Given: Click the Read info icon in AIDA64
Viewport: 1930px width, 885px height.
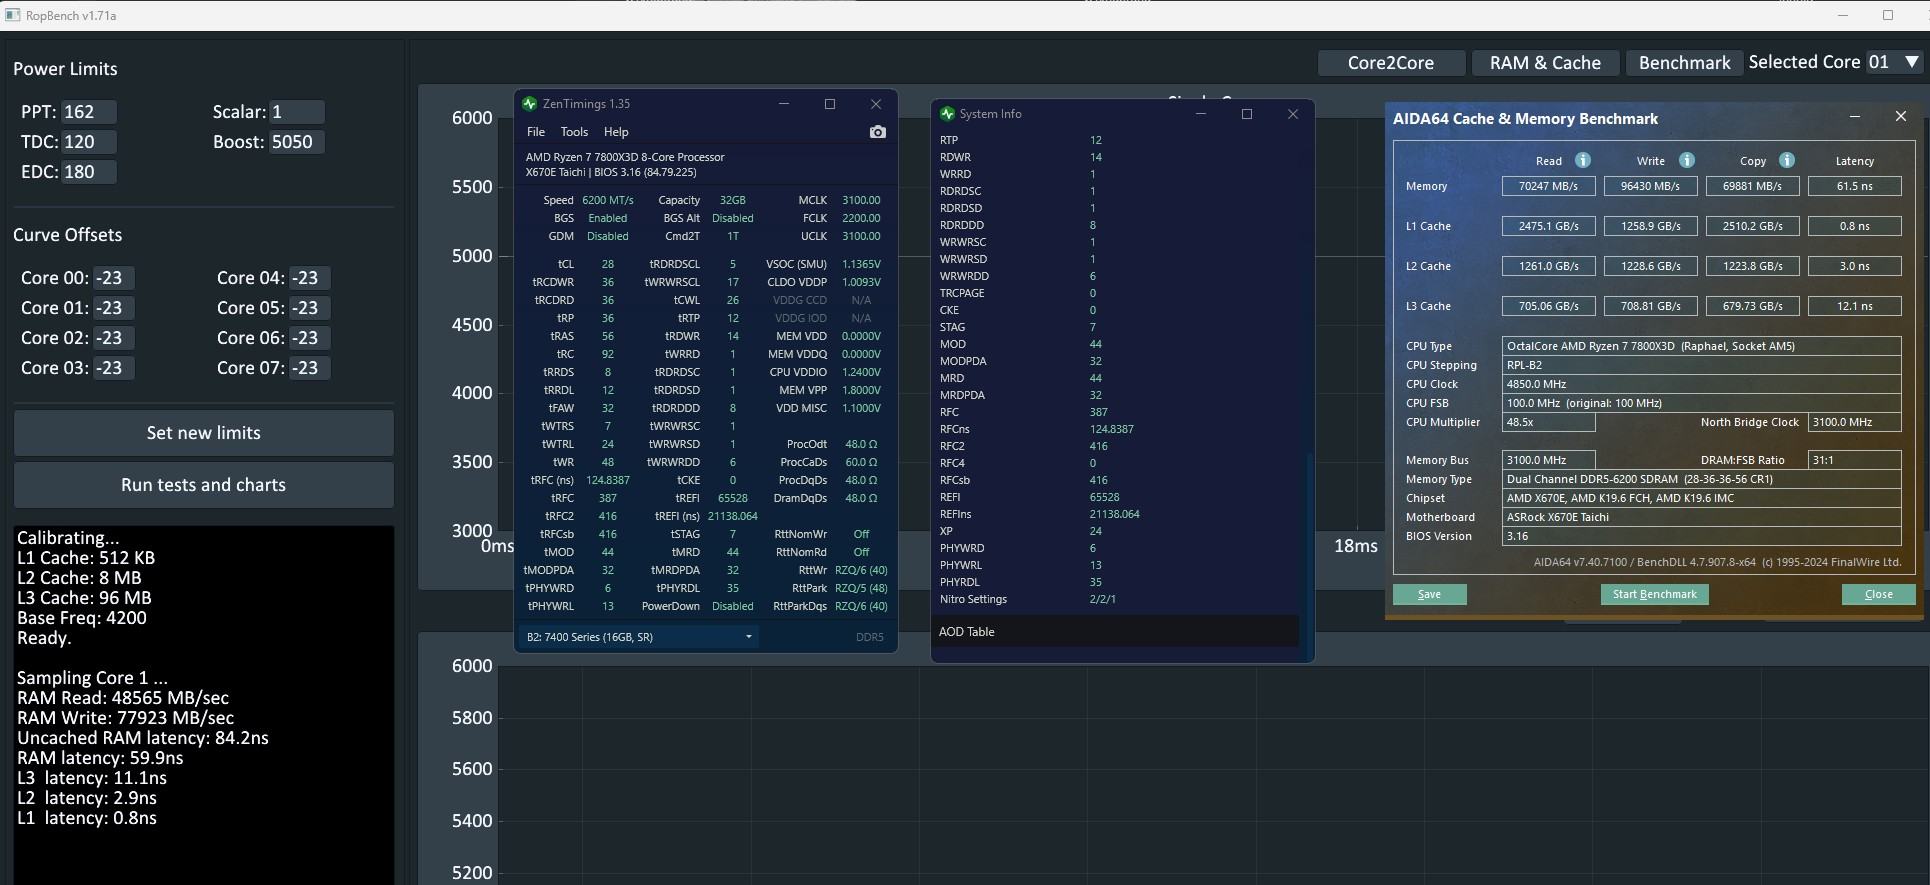Looking at the screenshot, I should [x=1582, y=160].
